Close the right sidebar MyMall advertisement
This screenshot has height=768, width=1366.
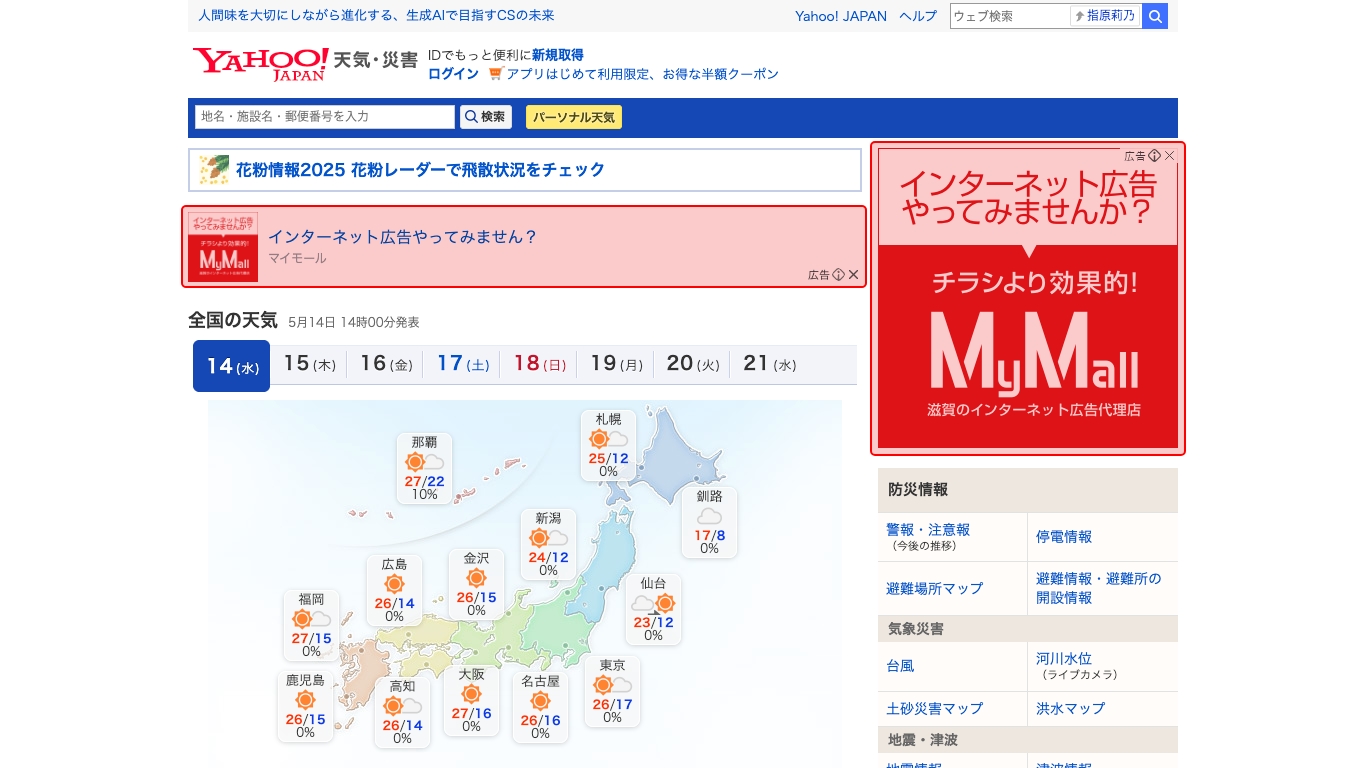pos(1169,156)
